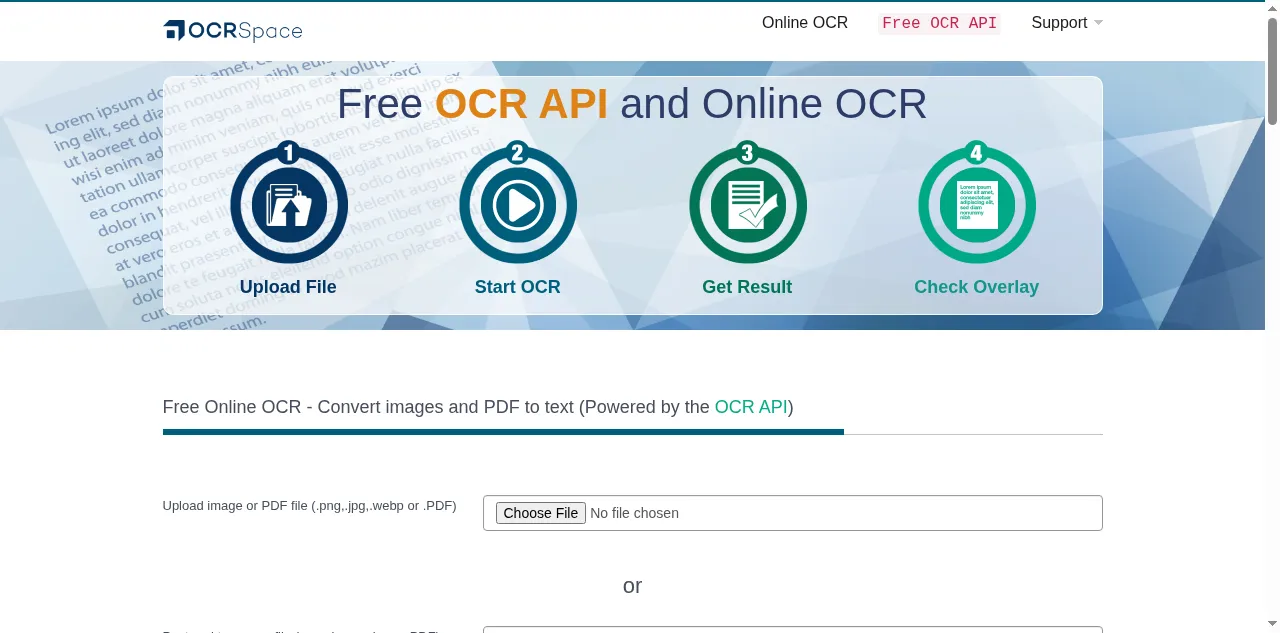1280x633 pixels.
Task: Click the page vertical scrollbar thumb
Action: (x=1273, y=70)
